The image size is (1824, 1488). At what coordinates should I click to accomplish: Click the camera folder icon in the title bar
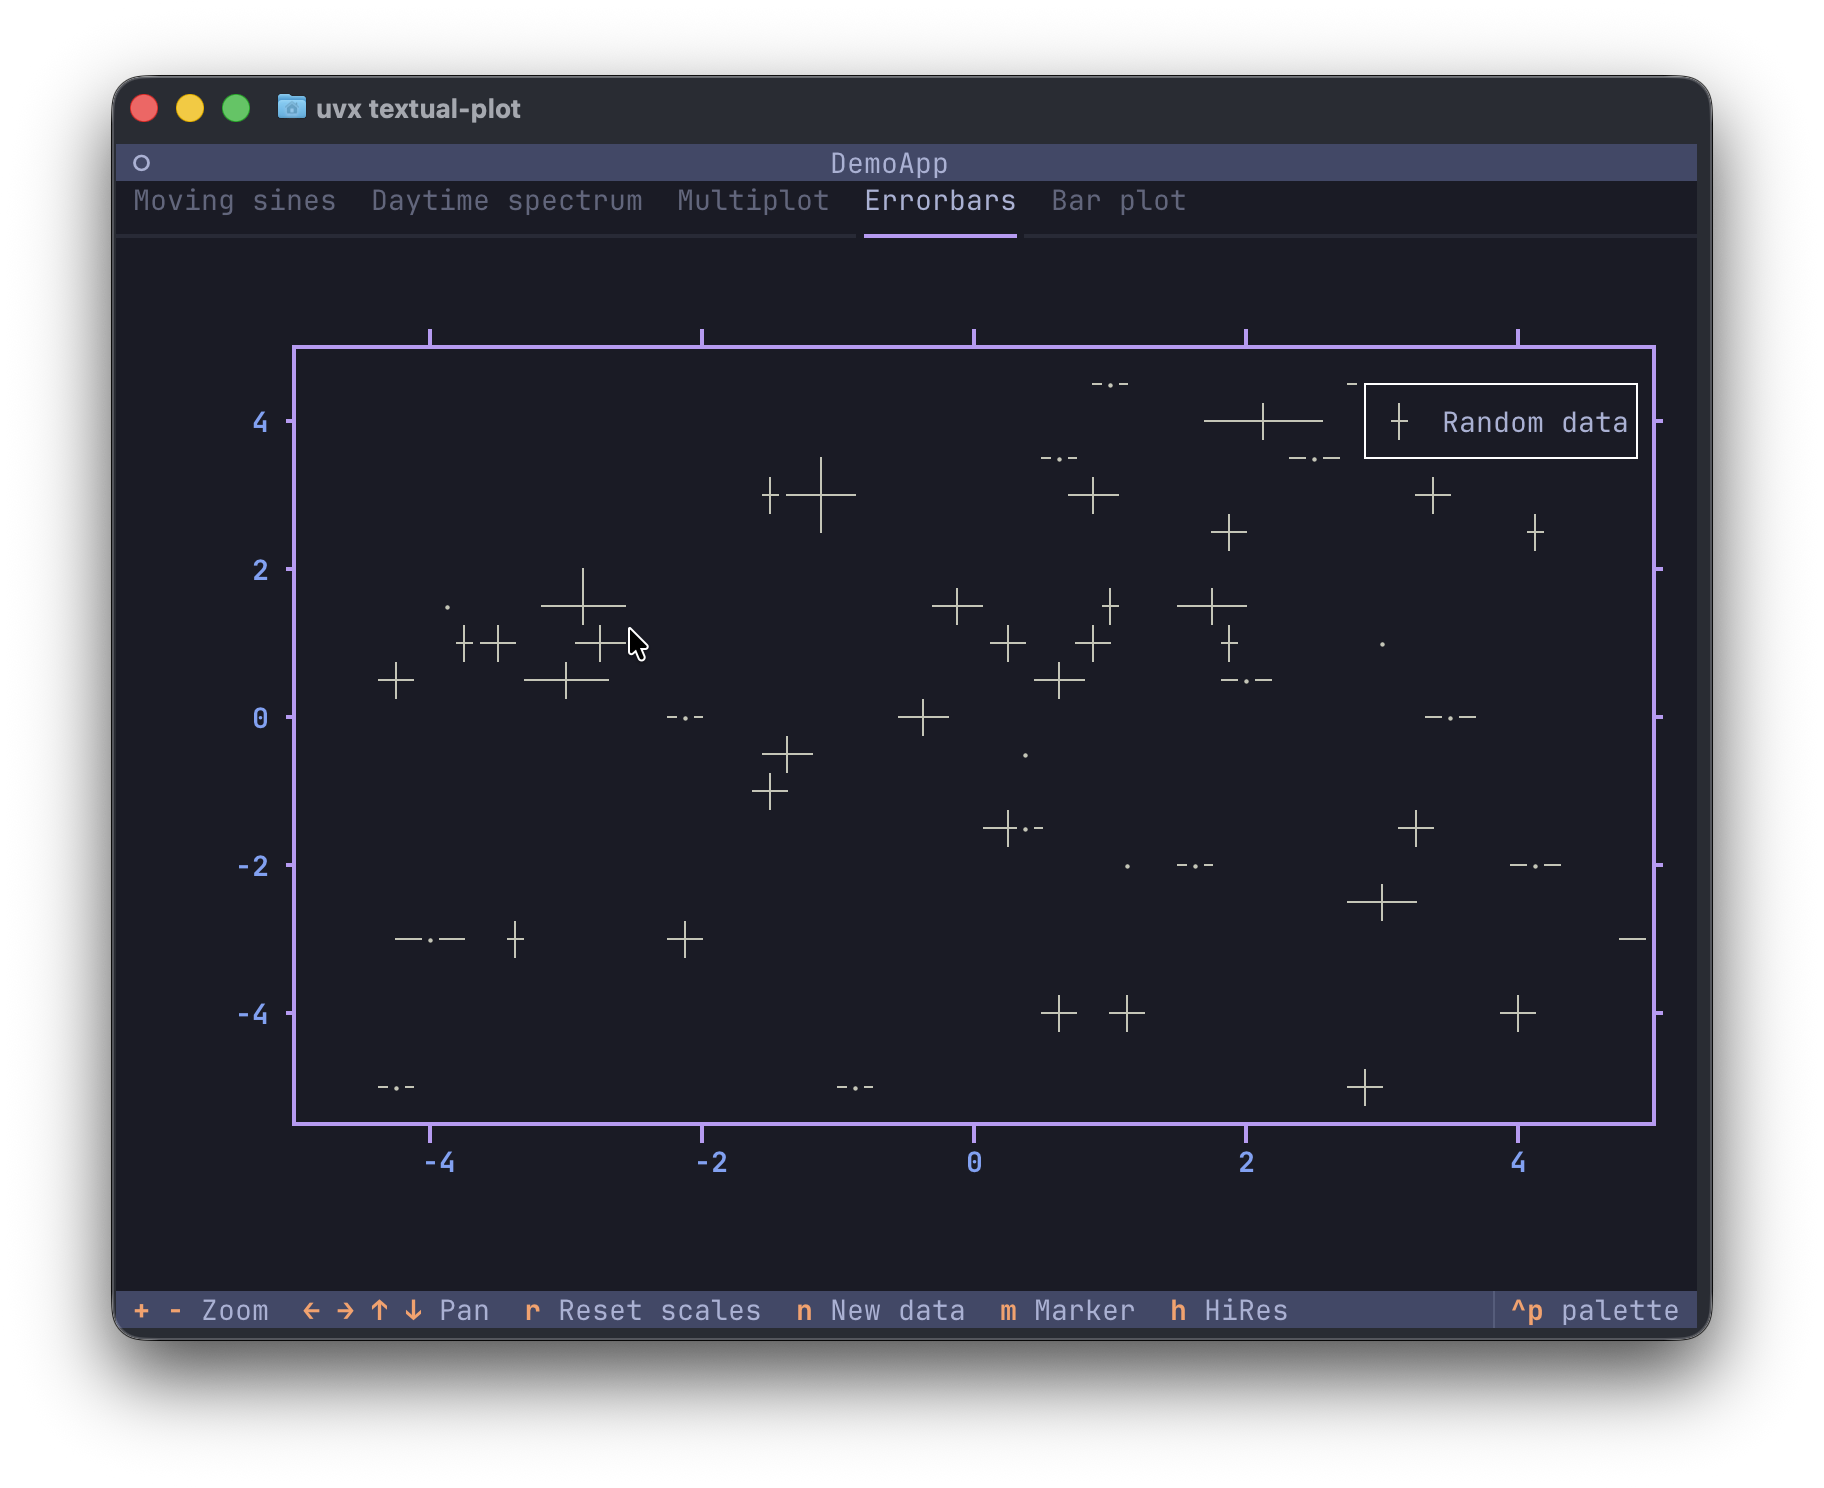pos(291,108)
